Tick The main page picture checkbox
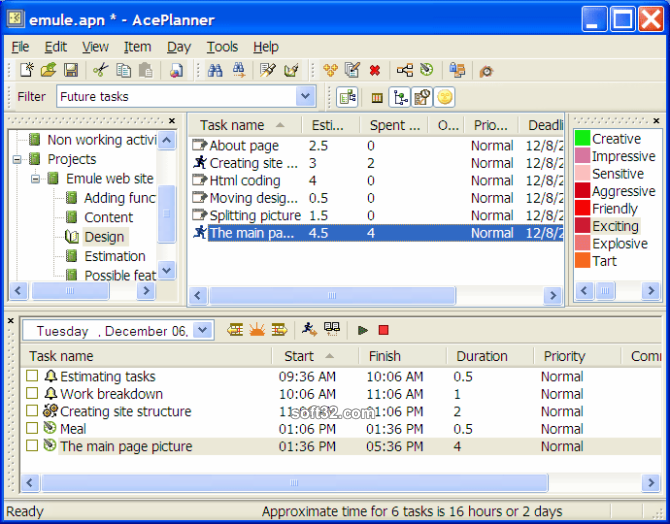Viewport: 670px width, 524px height. [32, 446]
